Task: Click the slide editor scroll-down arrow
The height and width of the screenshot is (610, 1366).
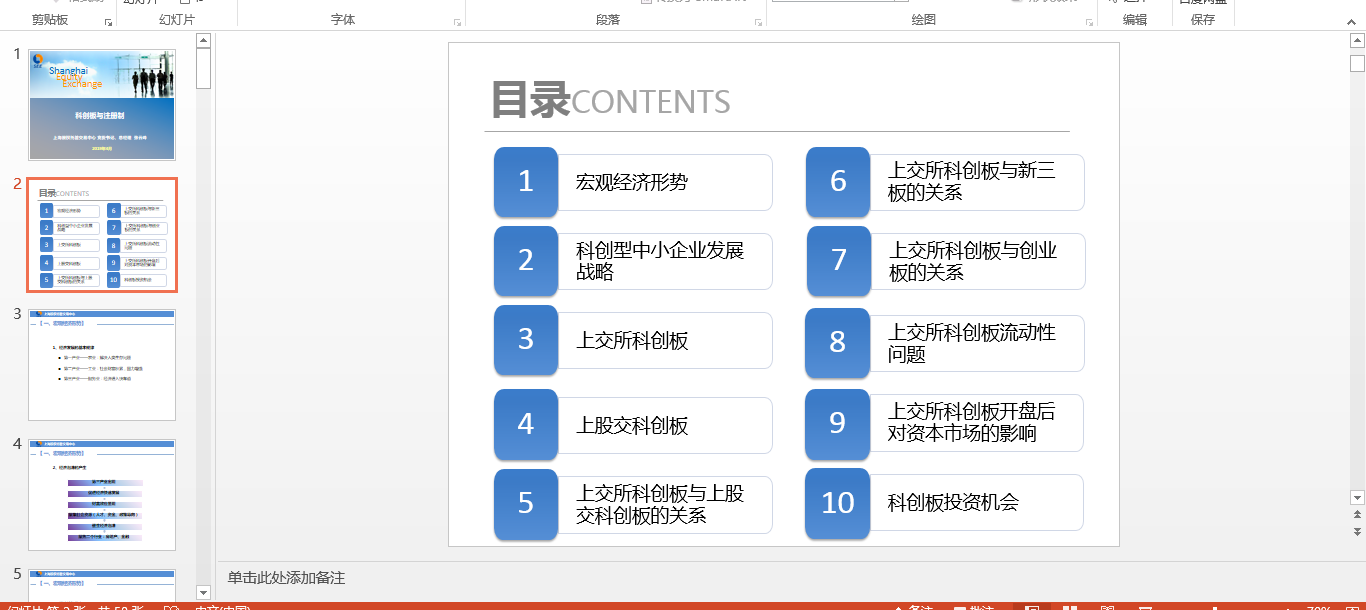Action: tap(1357, 497)
